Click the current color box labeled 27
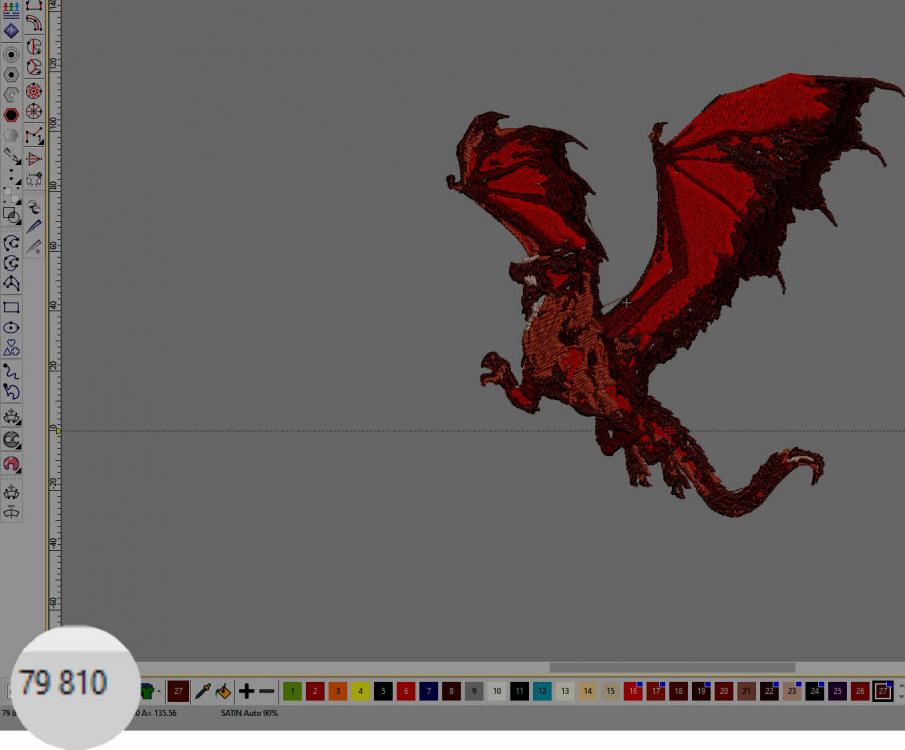The width and height of the screenshot is (905, 750). click(178, 691)
